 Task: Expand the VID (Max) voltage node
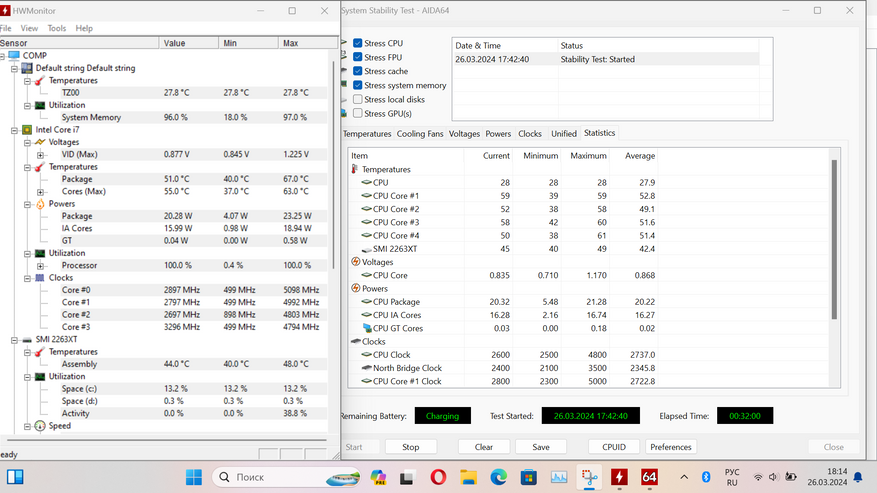click(40, 155)
